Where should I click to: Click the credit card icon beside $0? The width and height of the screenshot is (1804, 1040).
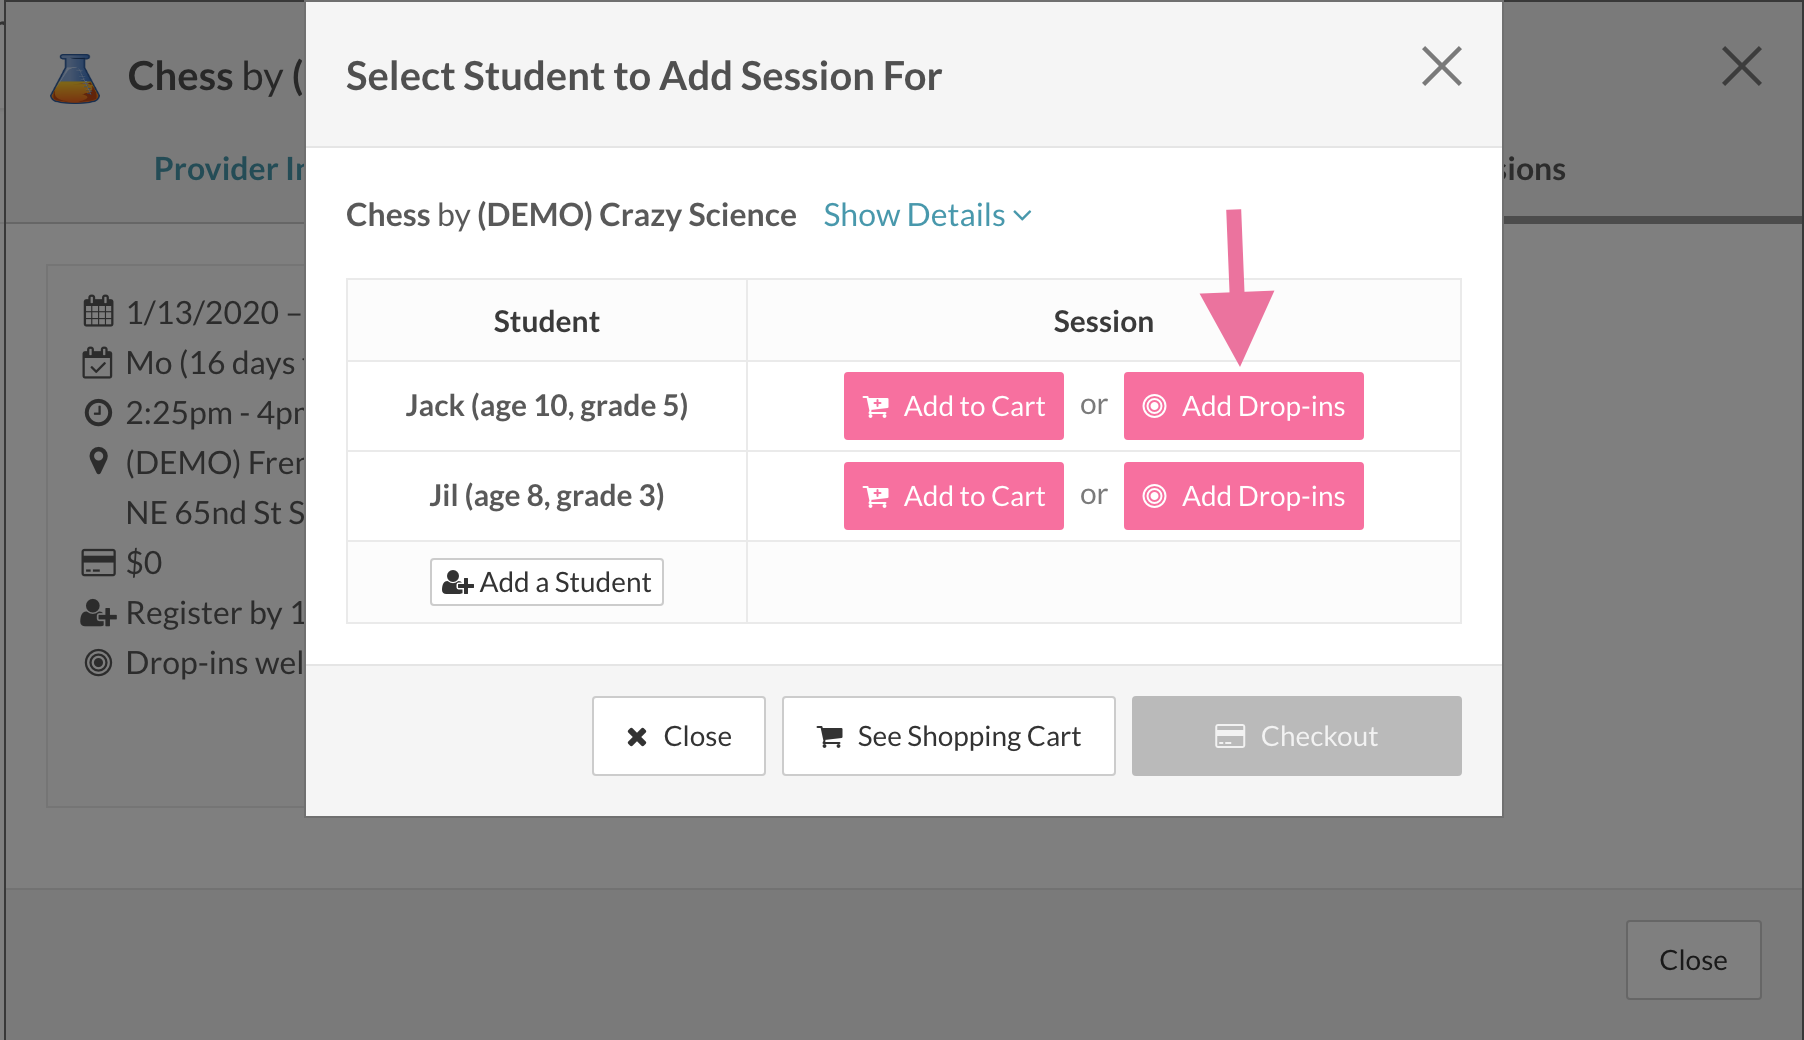pyautogui.click(x=98, y=562)
